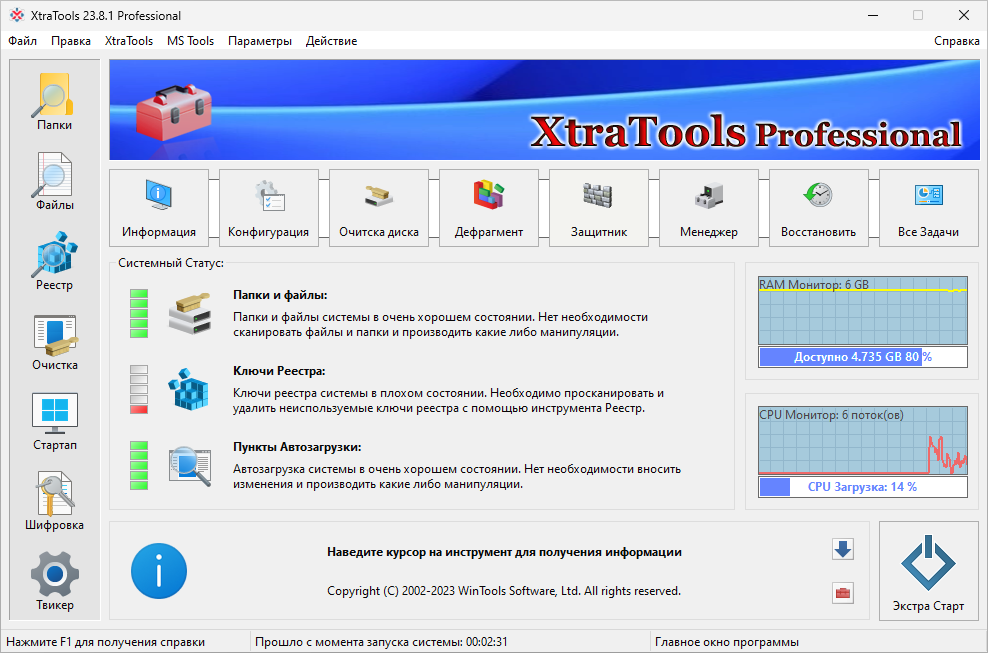
Task: Click the RAM availability progress bar
Action: [862, 356]
